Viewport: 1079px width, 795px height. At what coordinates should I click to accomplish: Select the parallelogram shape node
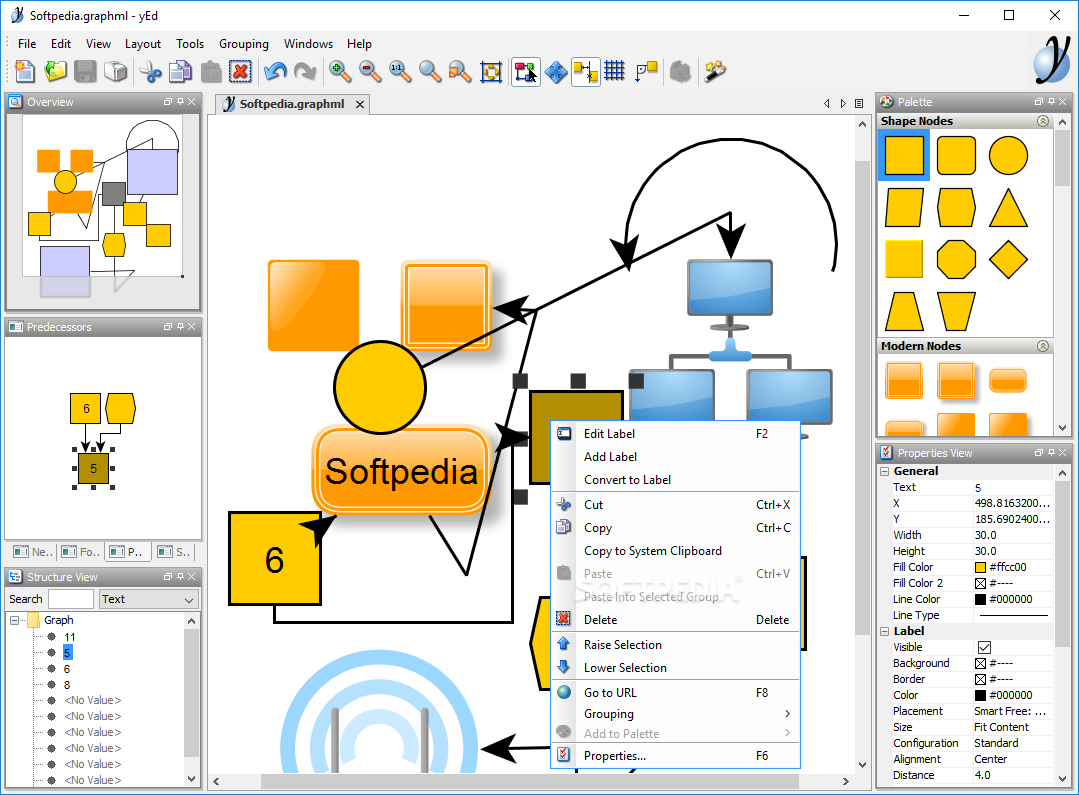(x=904, y=208)
